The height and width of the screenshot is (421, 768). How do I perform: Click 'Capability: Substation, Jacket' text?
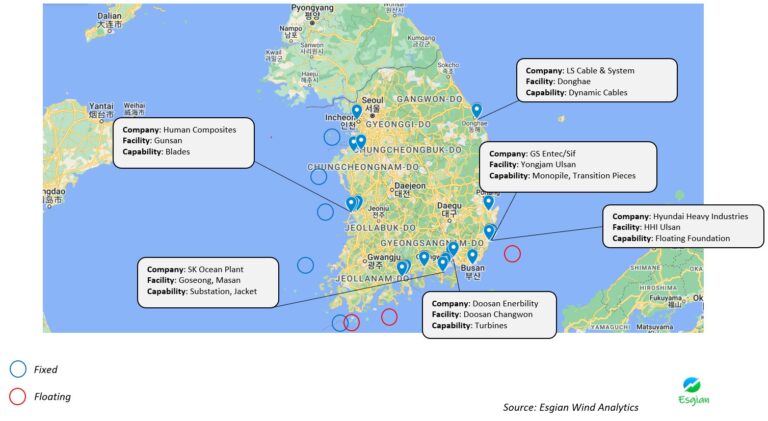coord(202,291)
